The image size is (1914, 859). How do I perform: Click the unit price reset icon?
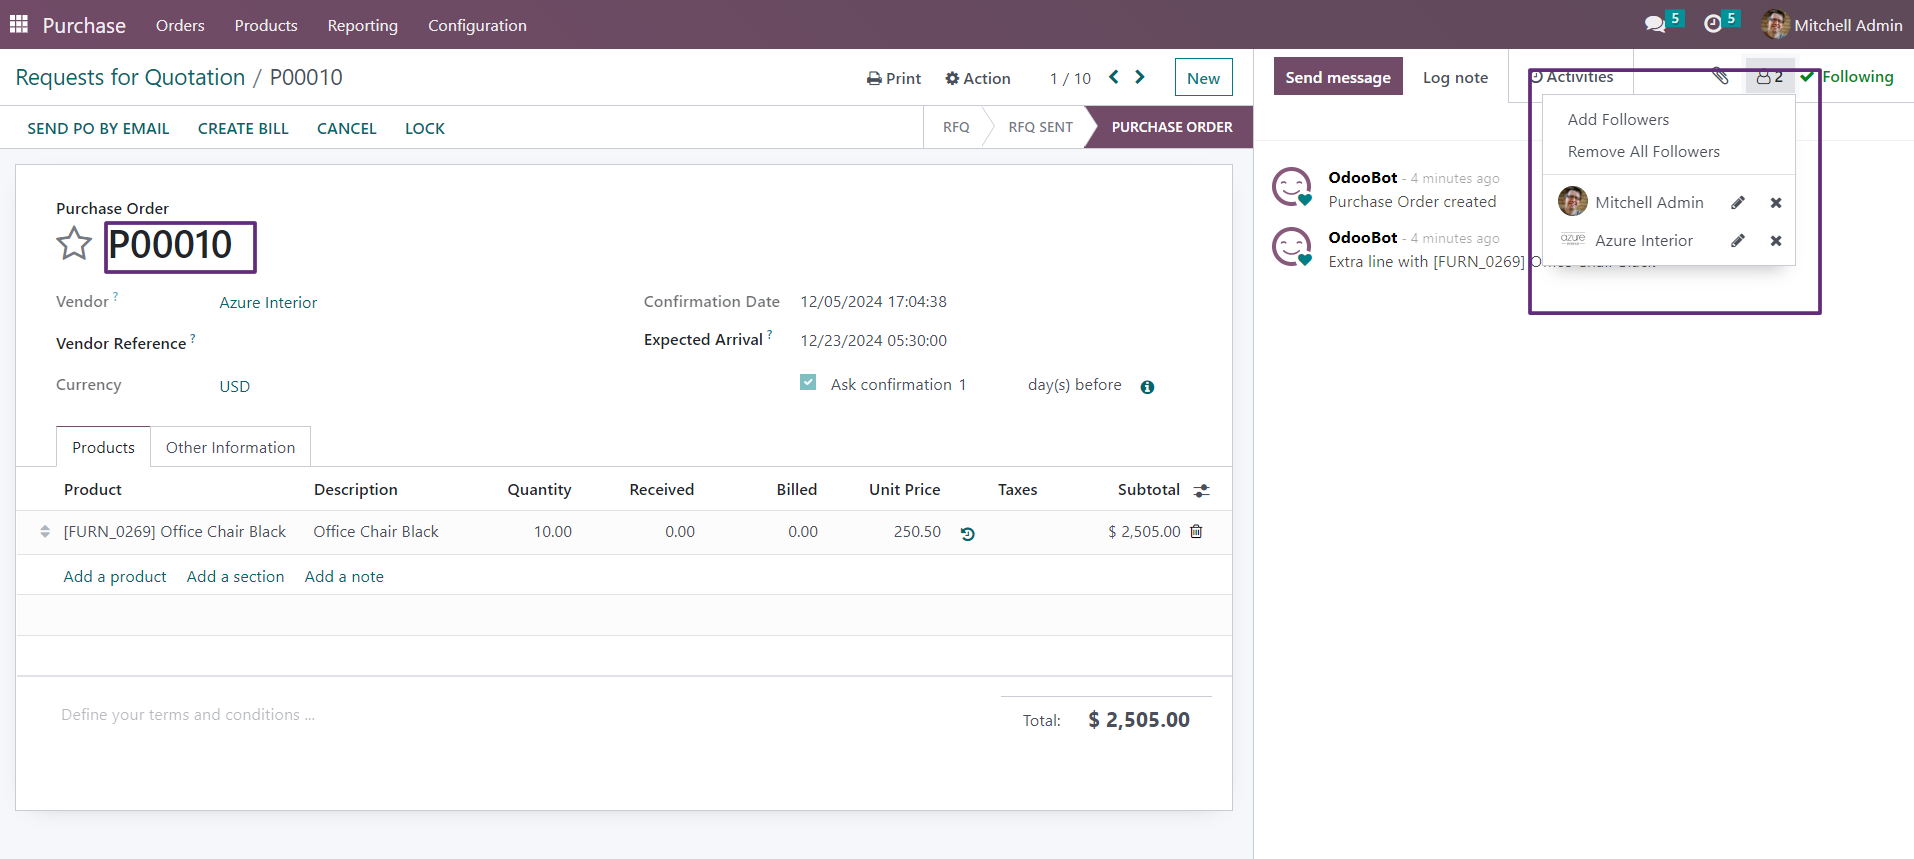pos(967,534)
